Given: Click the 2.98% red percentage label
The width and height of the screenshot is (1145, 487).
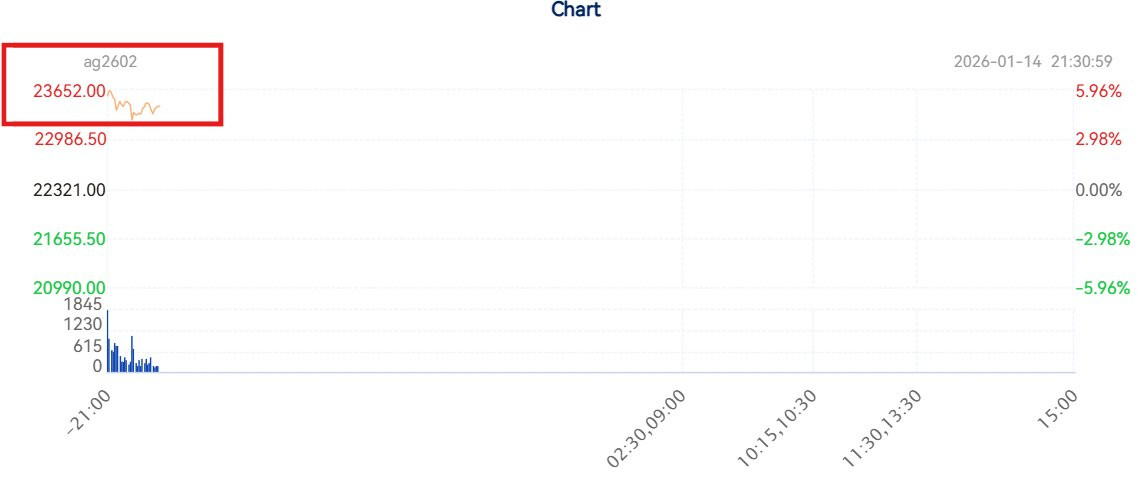Looking at the screenshot, I should click(1099, 139).
